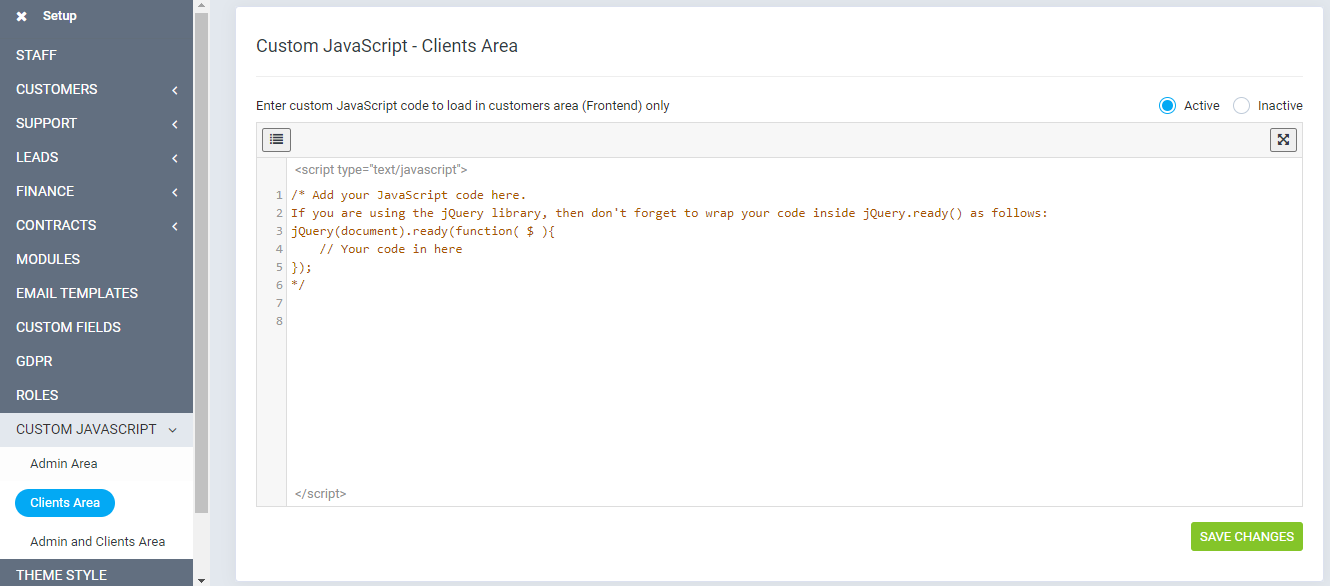The image size is (1330, 586).
Task: Select Admin and Clients Area option
Action: [97, 541]
